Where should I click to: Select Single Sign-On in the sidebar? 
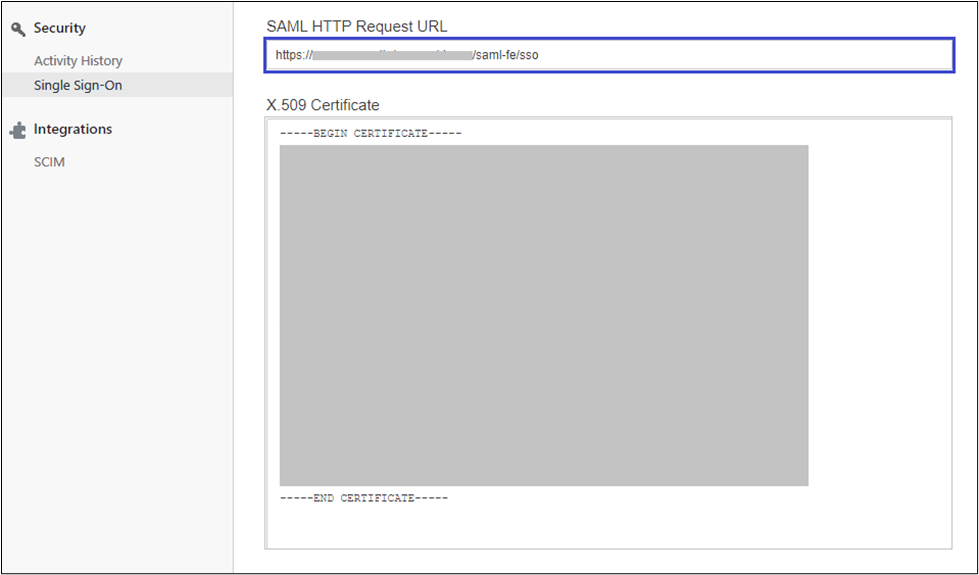78,86
